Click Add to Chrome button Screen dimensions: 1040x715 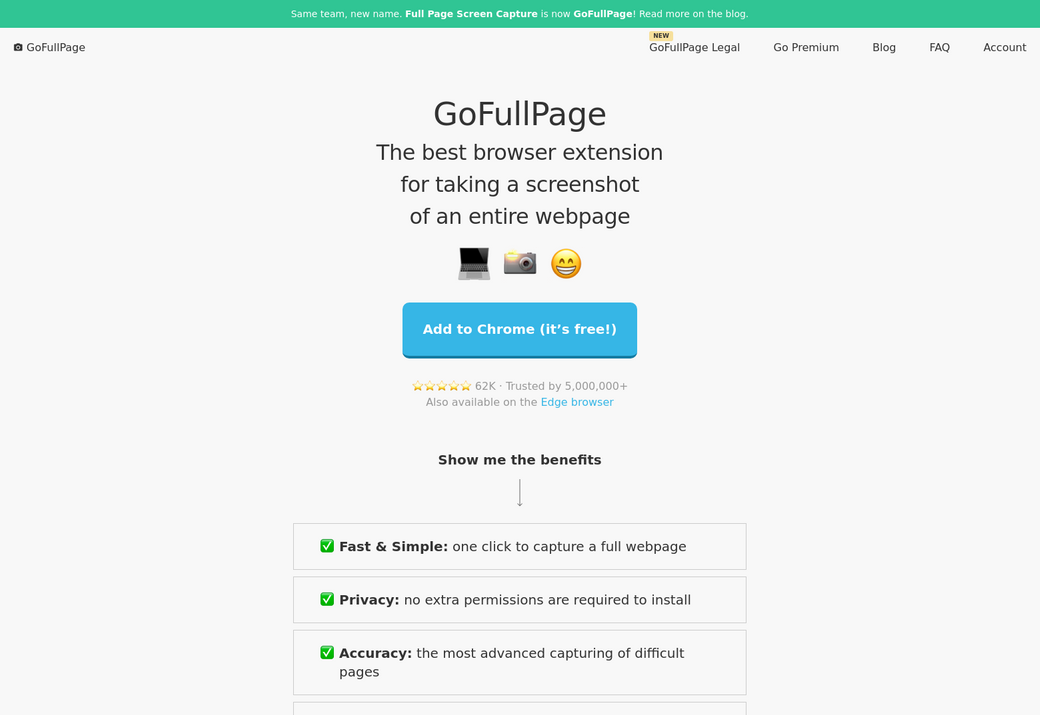click(x=519, y=329)
